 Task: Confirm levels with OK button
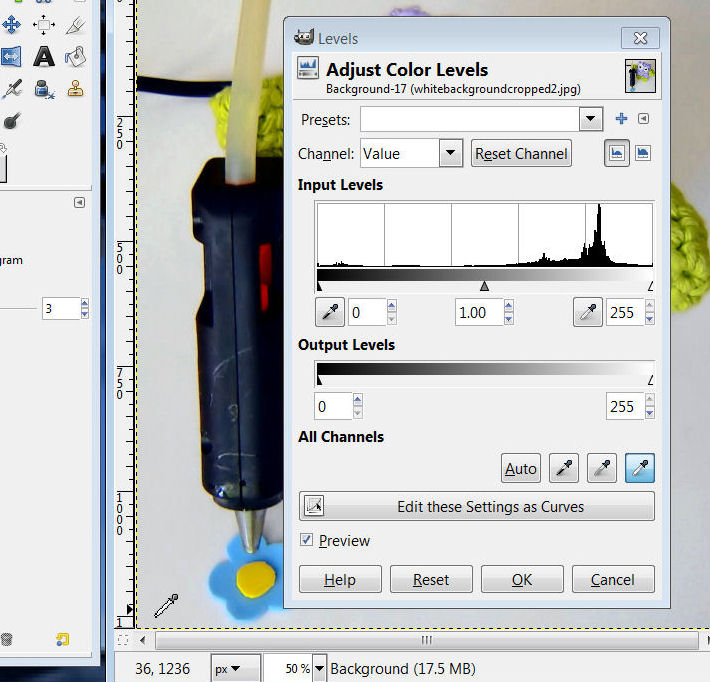pos(522,579)
